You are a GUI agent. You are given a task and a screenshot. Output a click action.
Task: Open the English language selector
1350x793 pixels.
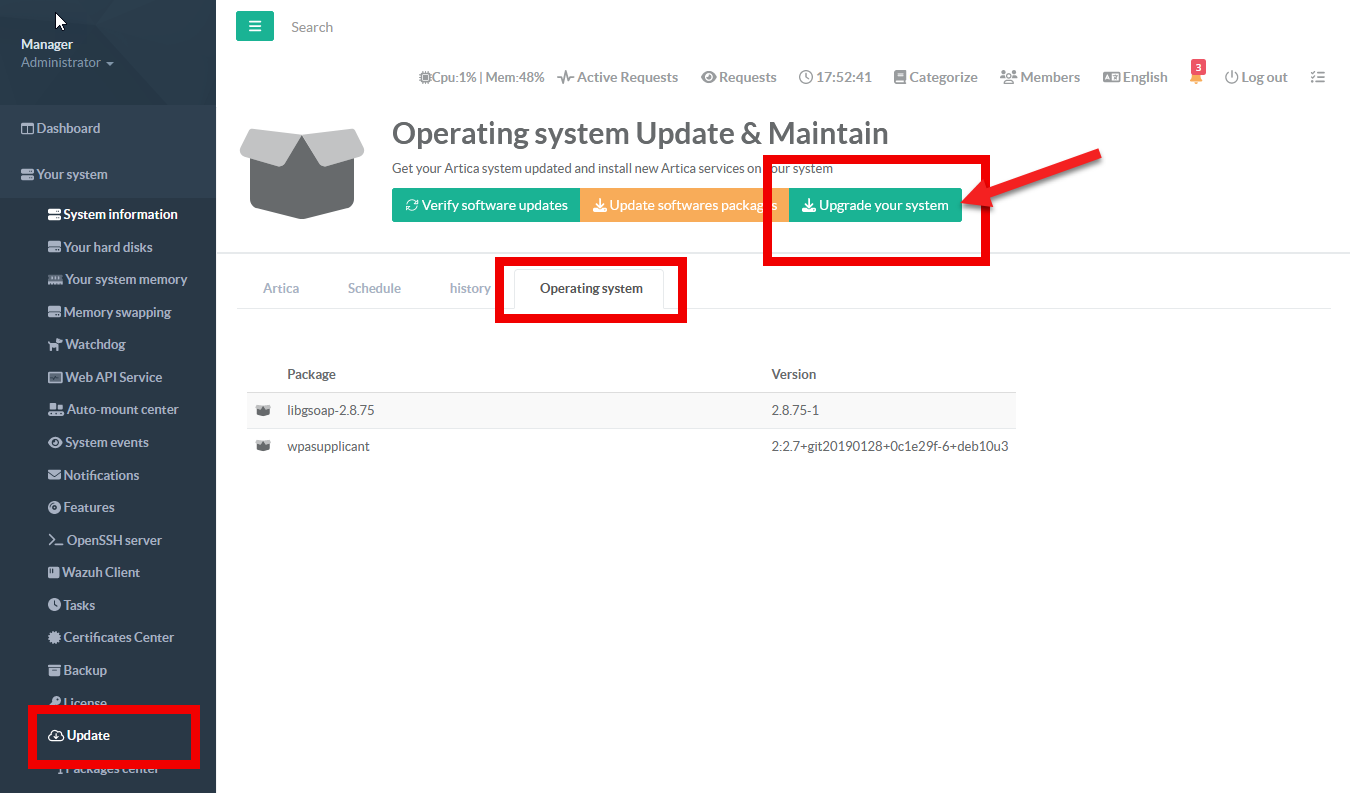point(1135,77)
